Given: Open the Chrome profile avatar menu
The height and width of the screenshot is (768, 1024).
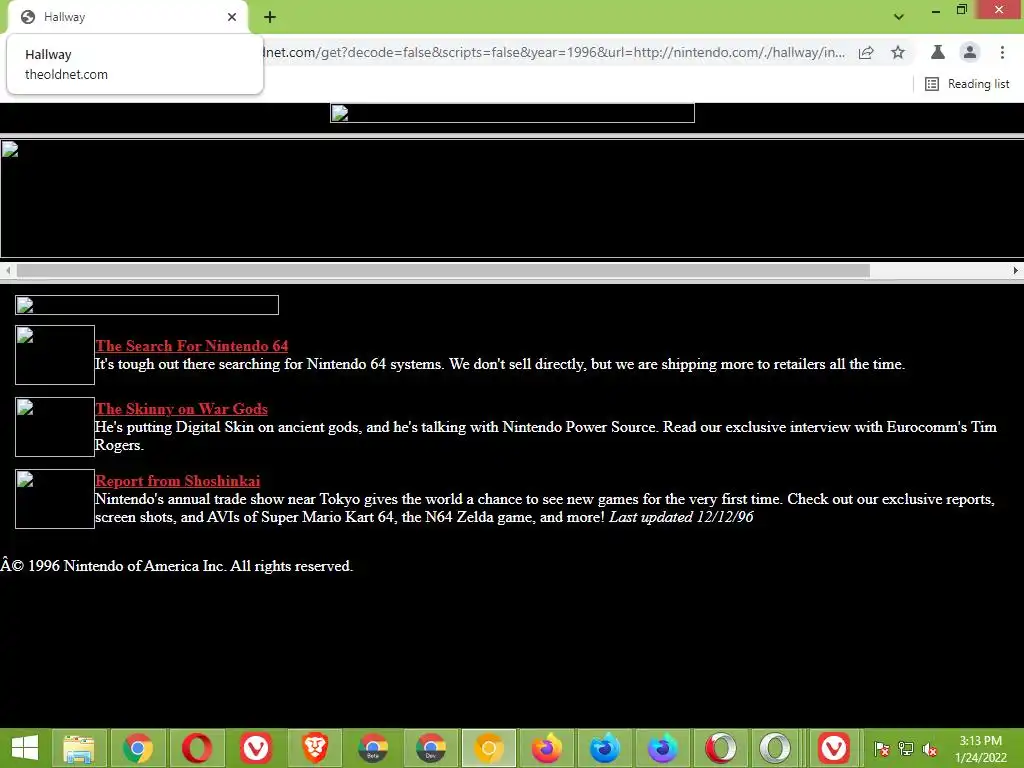Looking at the screenshot, I should (970, 52).
